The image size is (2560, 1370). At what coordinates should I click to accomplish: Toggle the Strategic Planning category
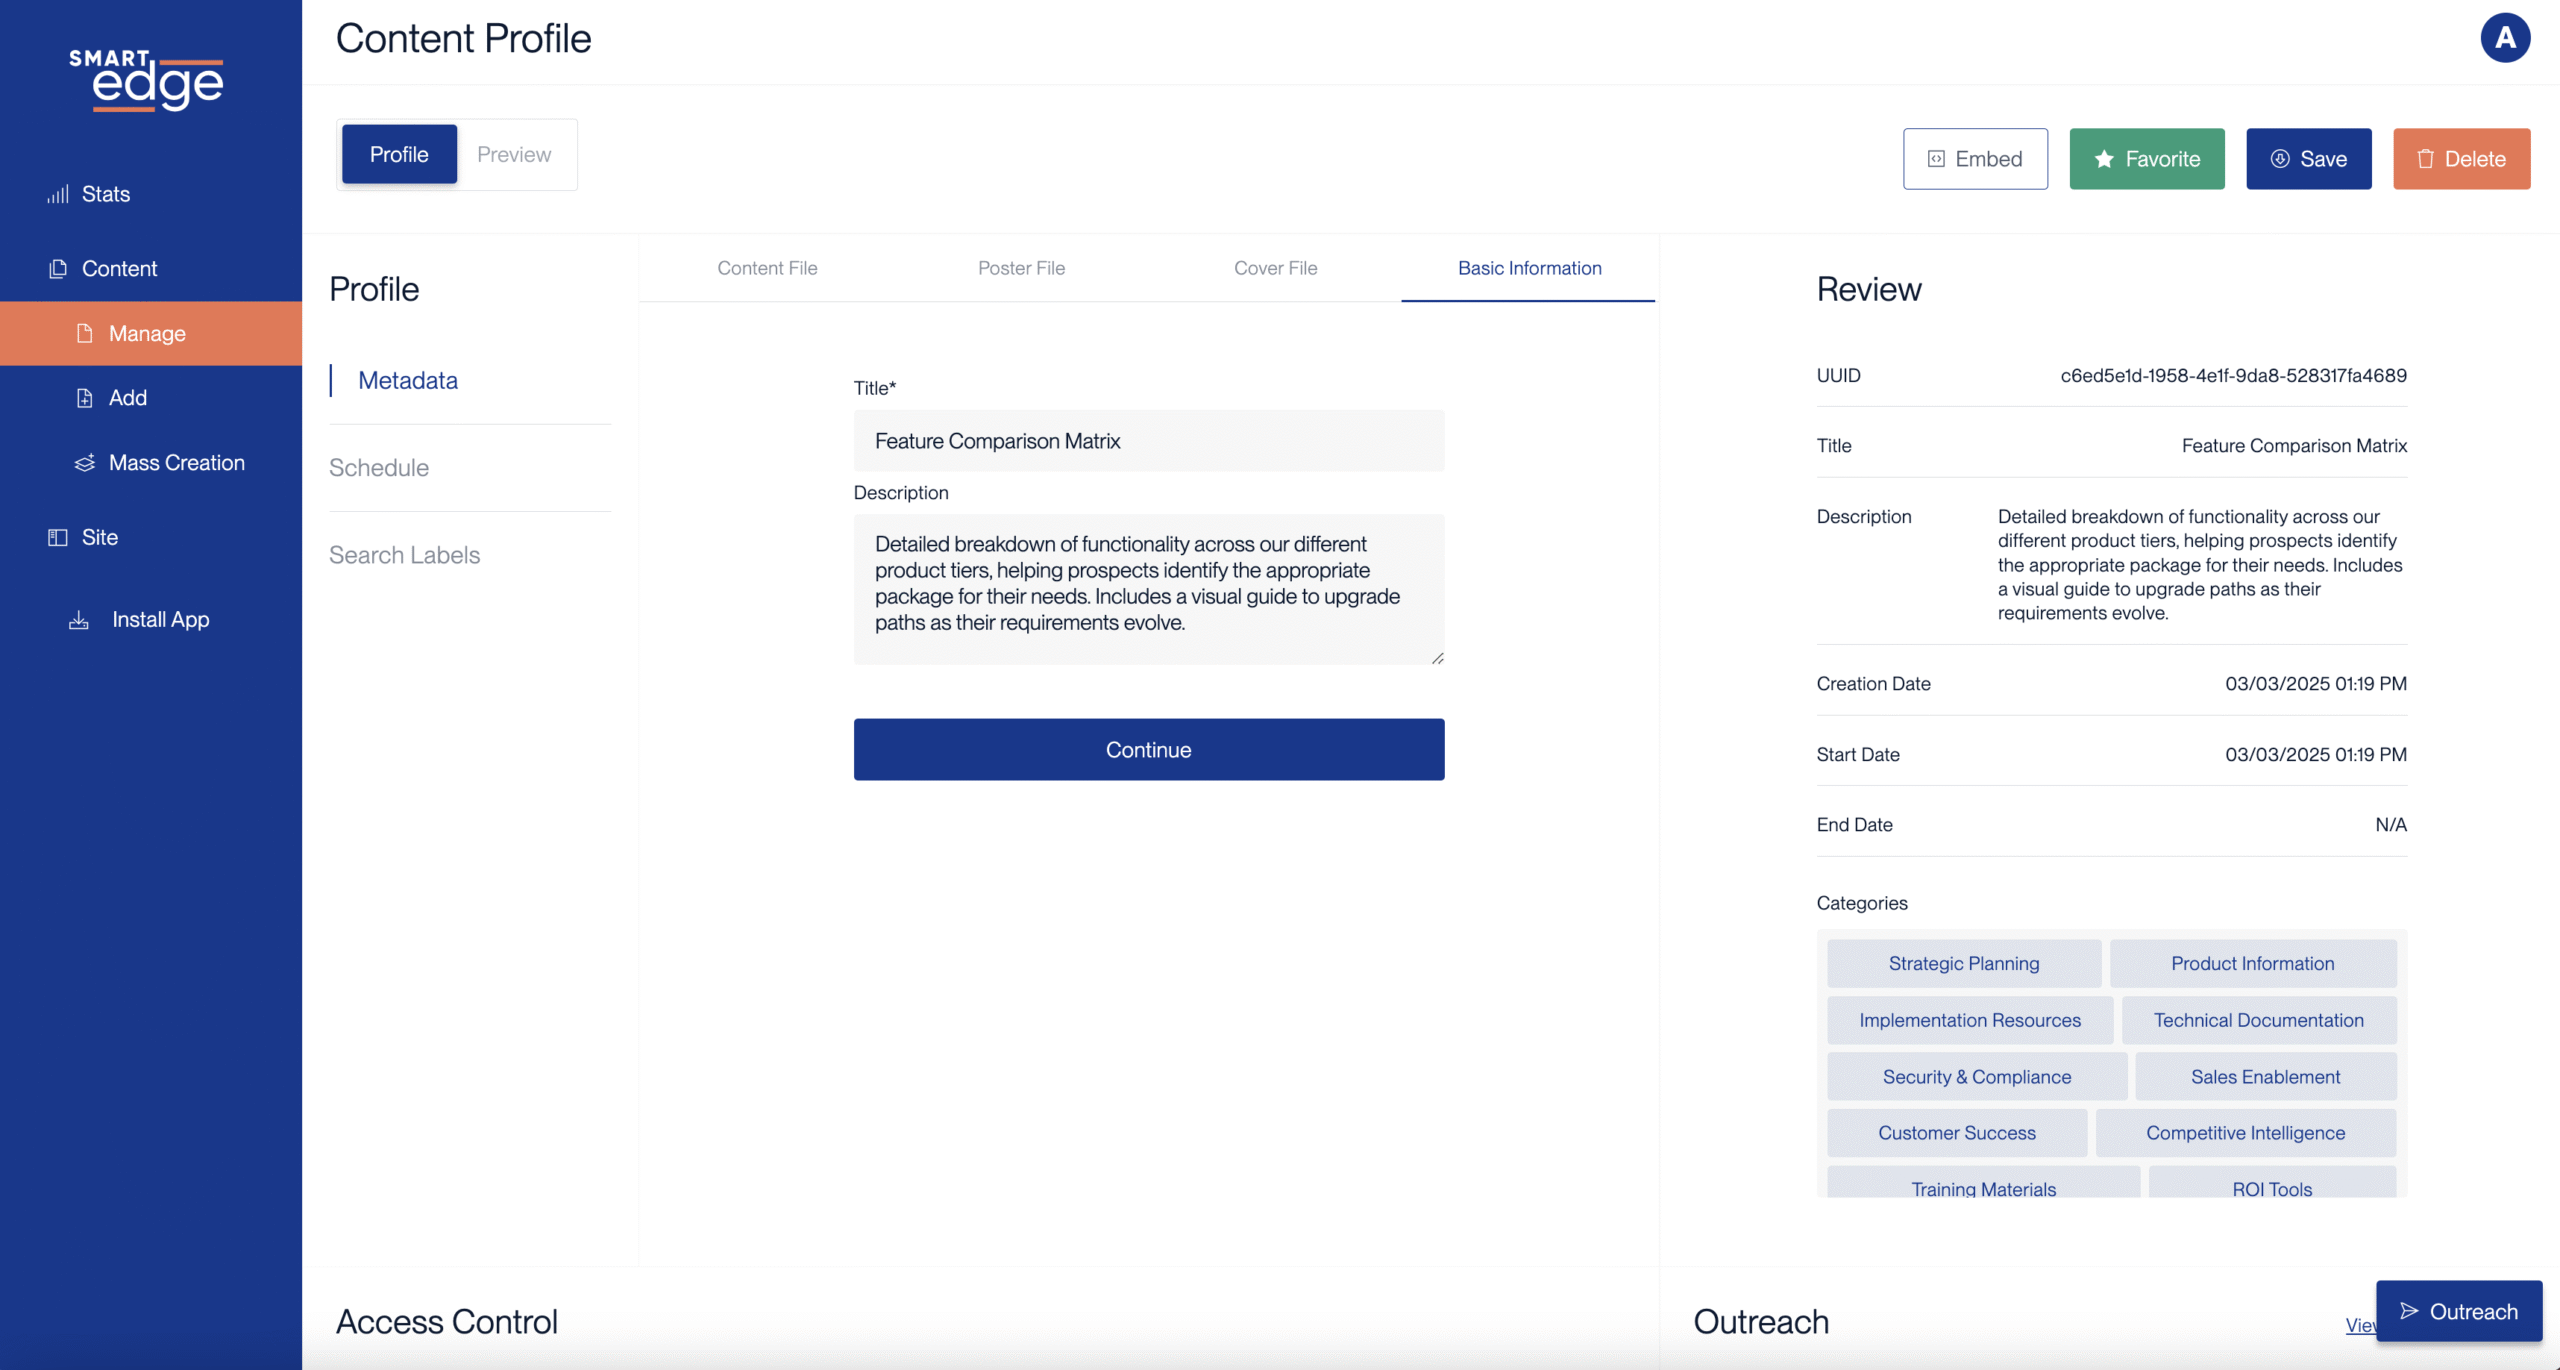click(1963, 963)
